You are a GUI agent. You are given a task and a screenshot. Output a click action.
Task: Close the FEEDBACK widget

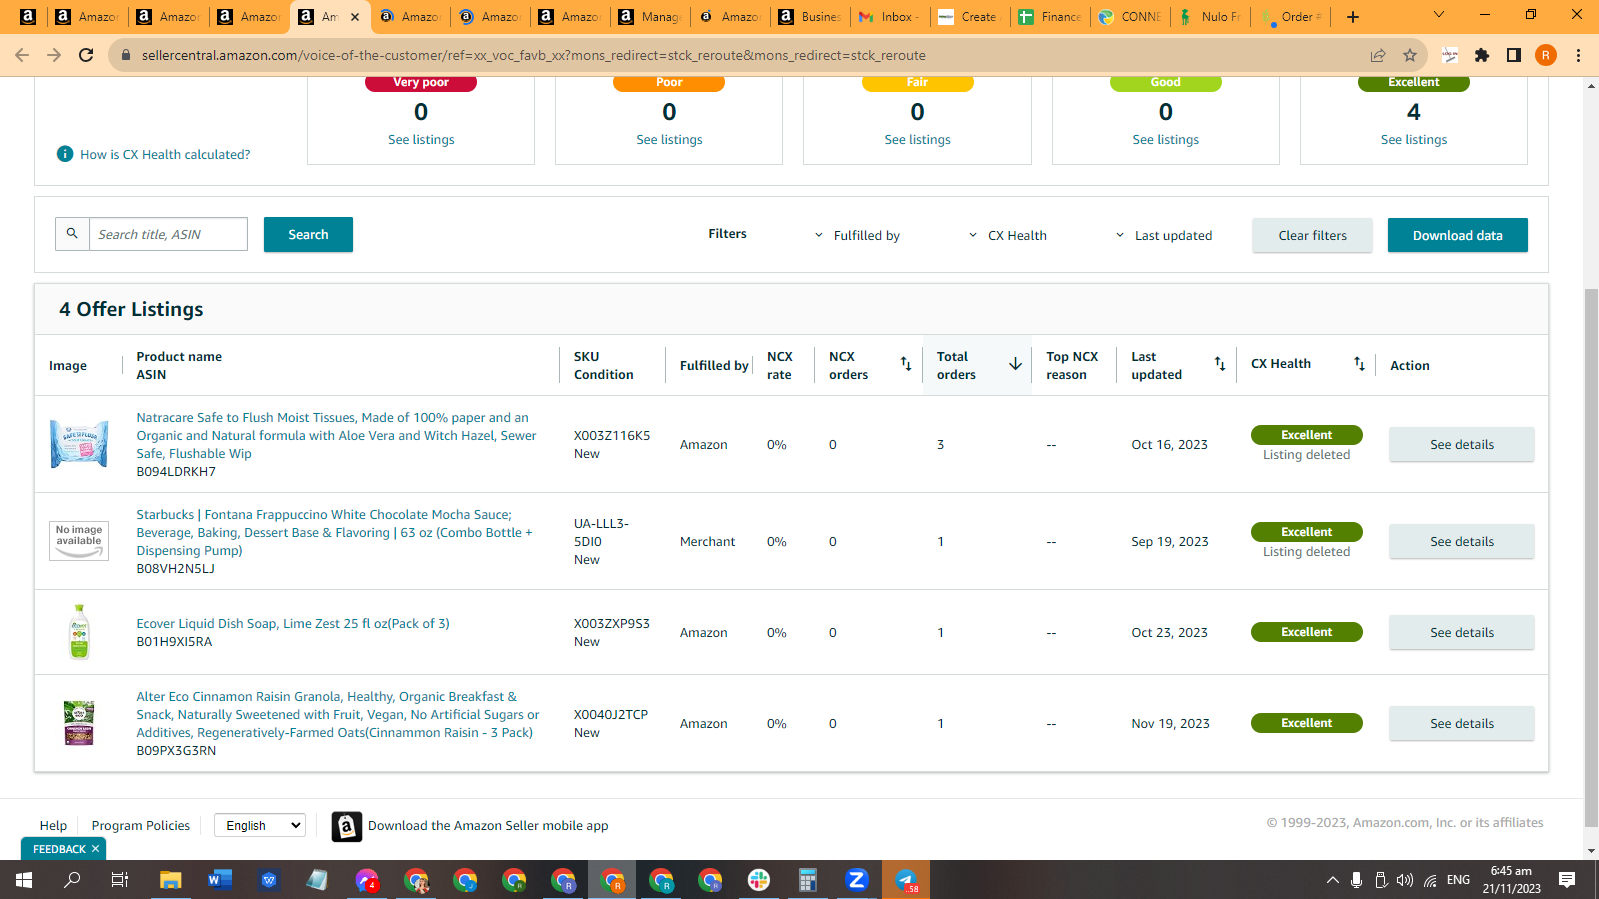(96, 849)
